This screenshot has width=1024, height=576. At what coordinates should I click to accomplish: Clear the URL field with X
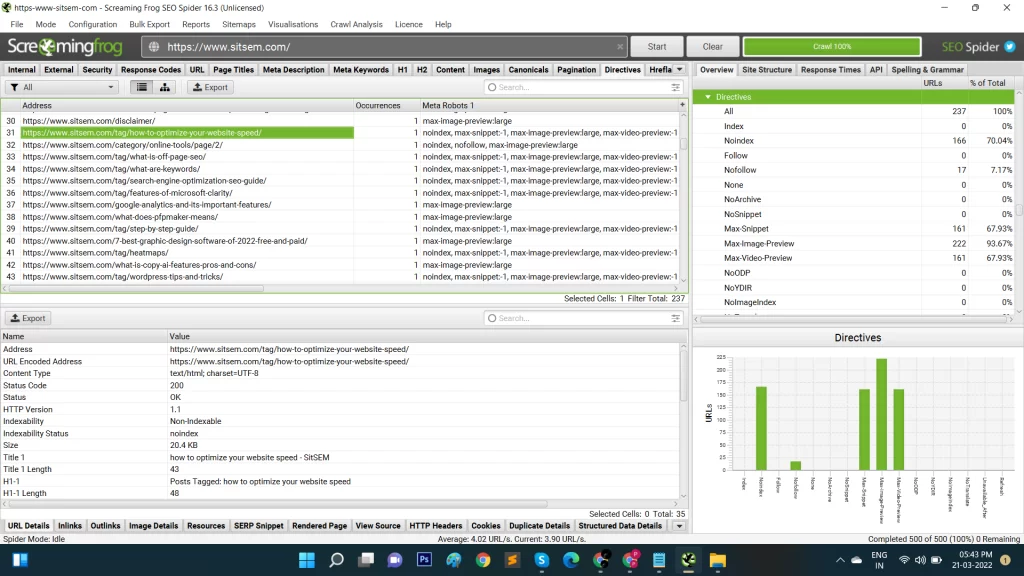pos(620,47)
